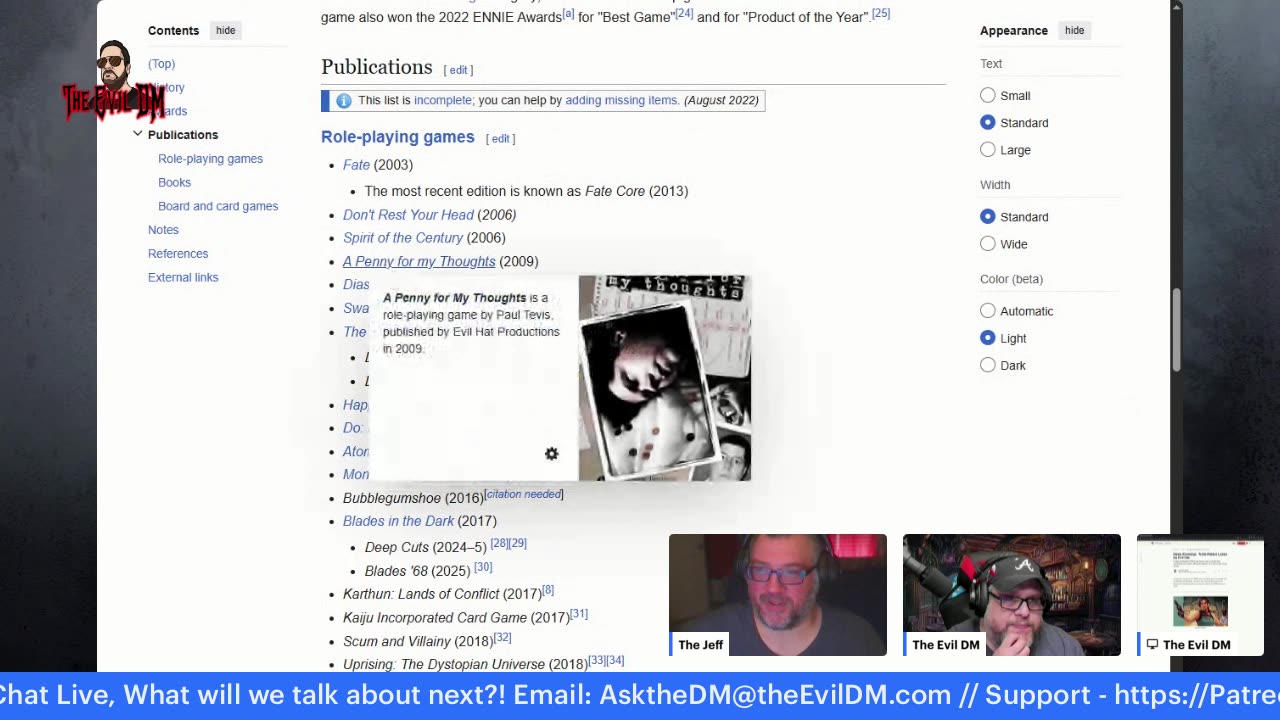The height and width of the screenshot is (720, 1280).
Task: Open citation [30] after Blades '68
Action: (483, 567)
